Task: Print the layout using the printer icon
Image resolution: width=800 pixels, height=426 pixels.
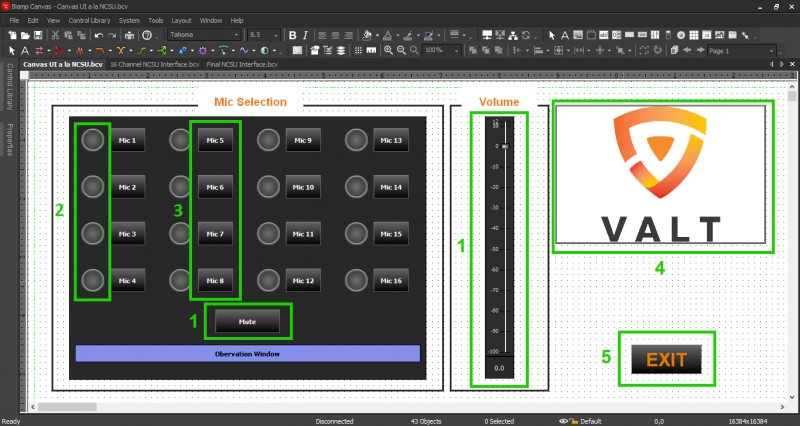Action: pyautogui.click(x=129, y=35)
